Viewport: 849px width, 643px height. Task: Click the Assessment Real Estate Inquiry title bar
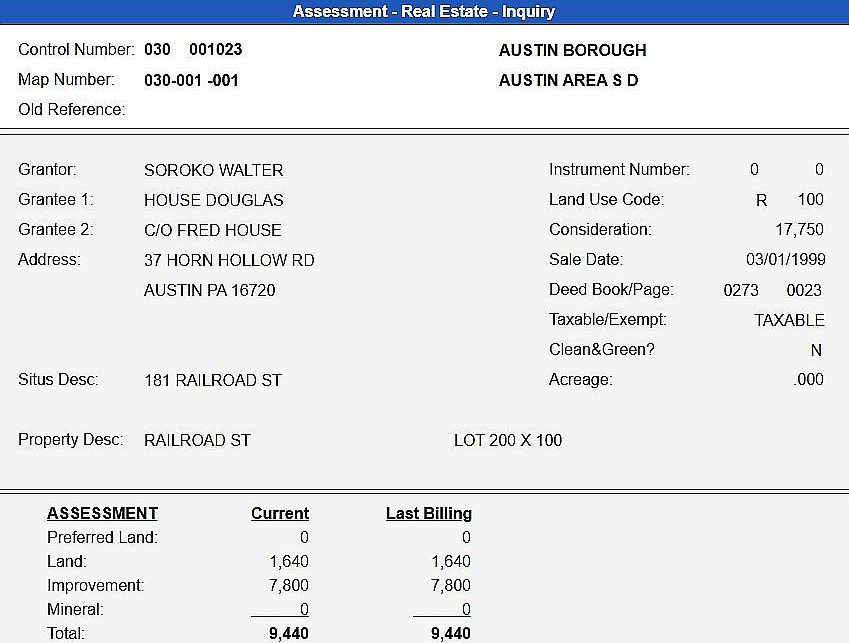click(424, 12)
